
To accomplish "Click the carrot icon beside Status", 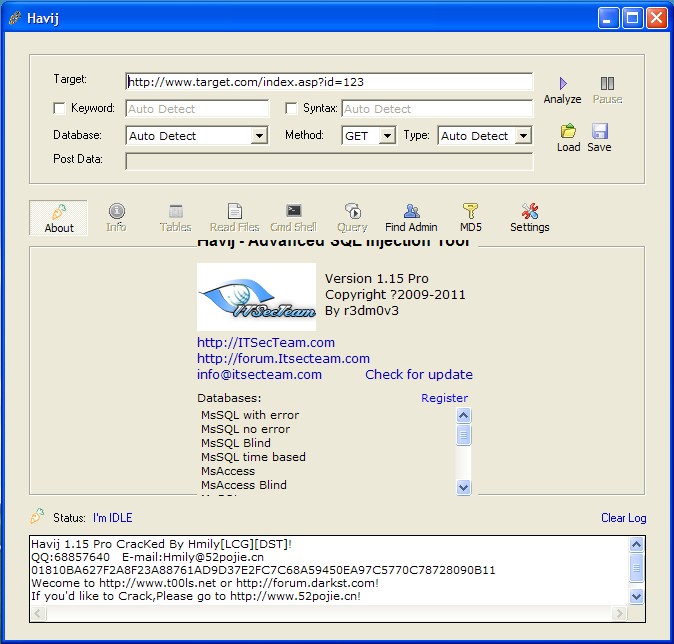I will point(37,516).
